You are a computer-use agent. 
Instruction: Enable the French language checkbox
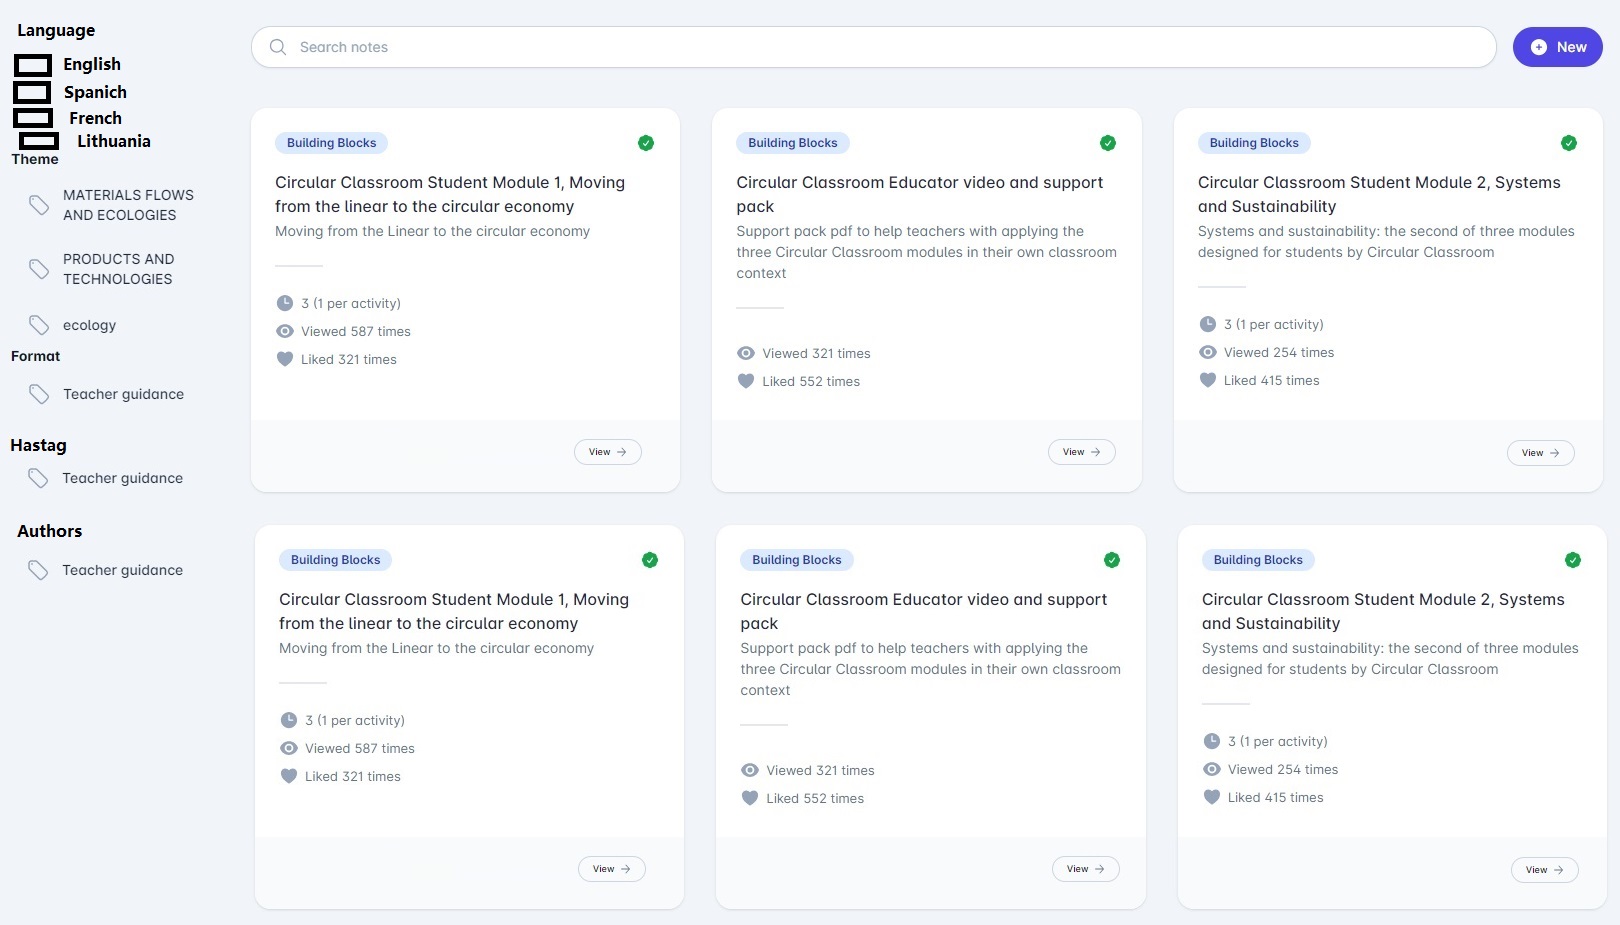click(33, 118)
